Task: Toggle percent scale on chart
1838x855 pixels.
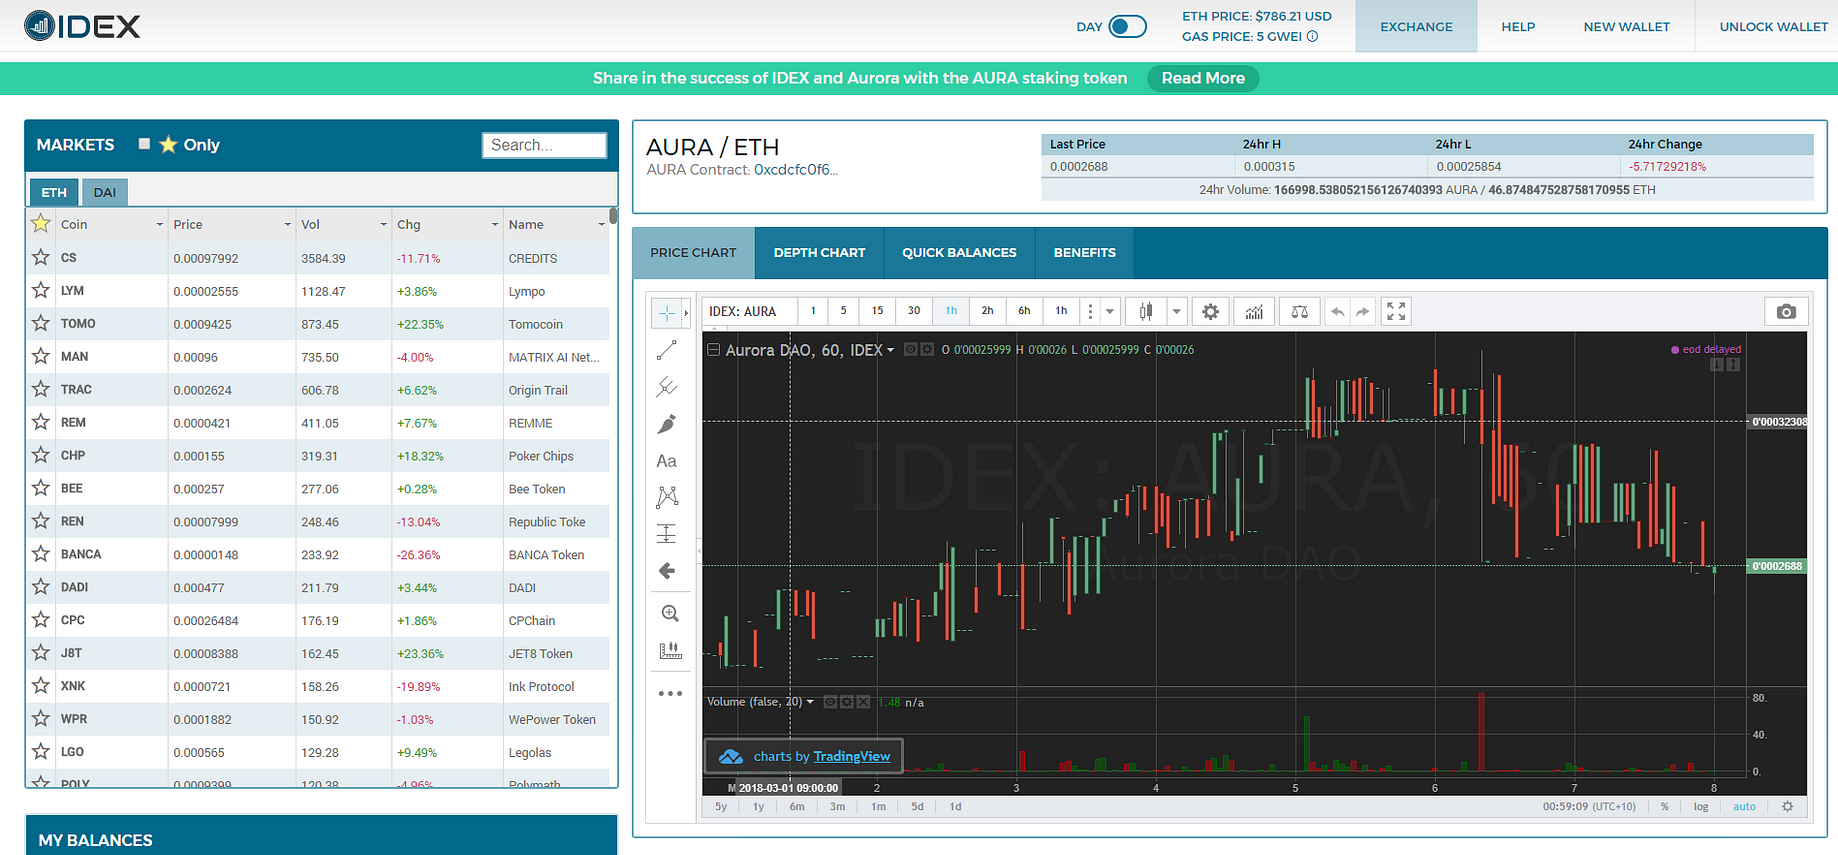Action: tap(1665, 806)
